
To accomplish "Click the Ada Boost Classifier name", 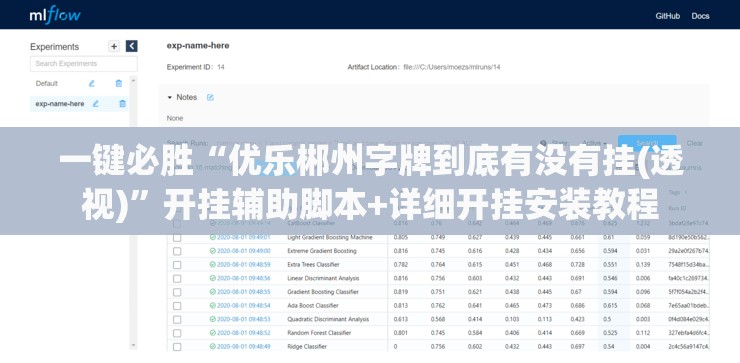I will tap(313, 306).
